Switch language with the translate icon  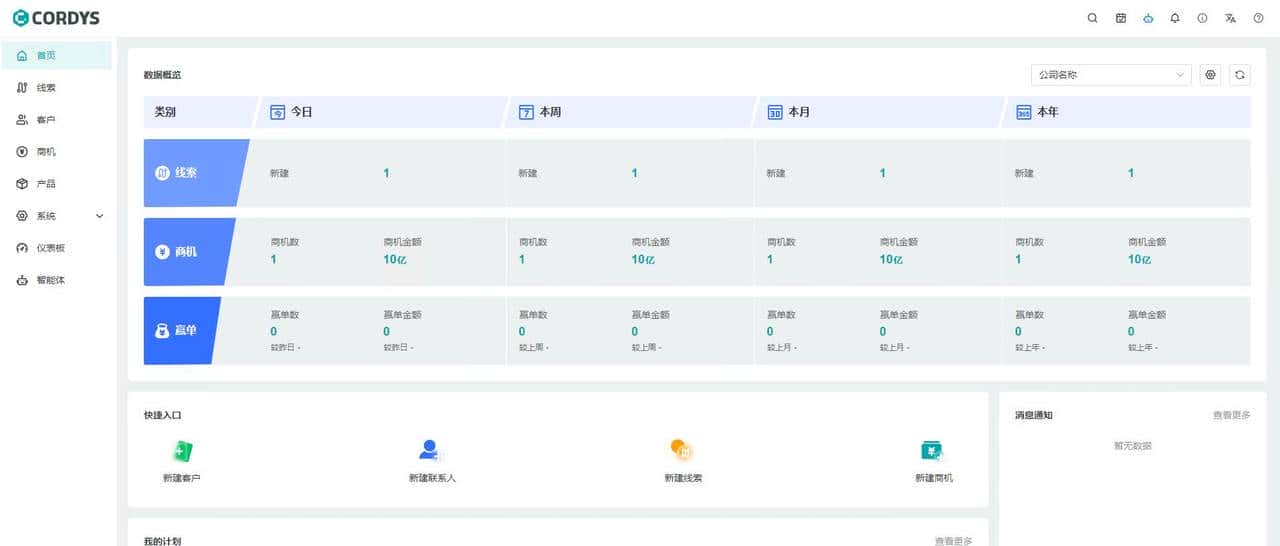[x=1231, y=18]
